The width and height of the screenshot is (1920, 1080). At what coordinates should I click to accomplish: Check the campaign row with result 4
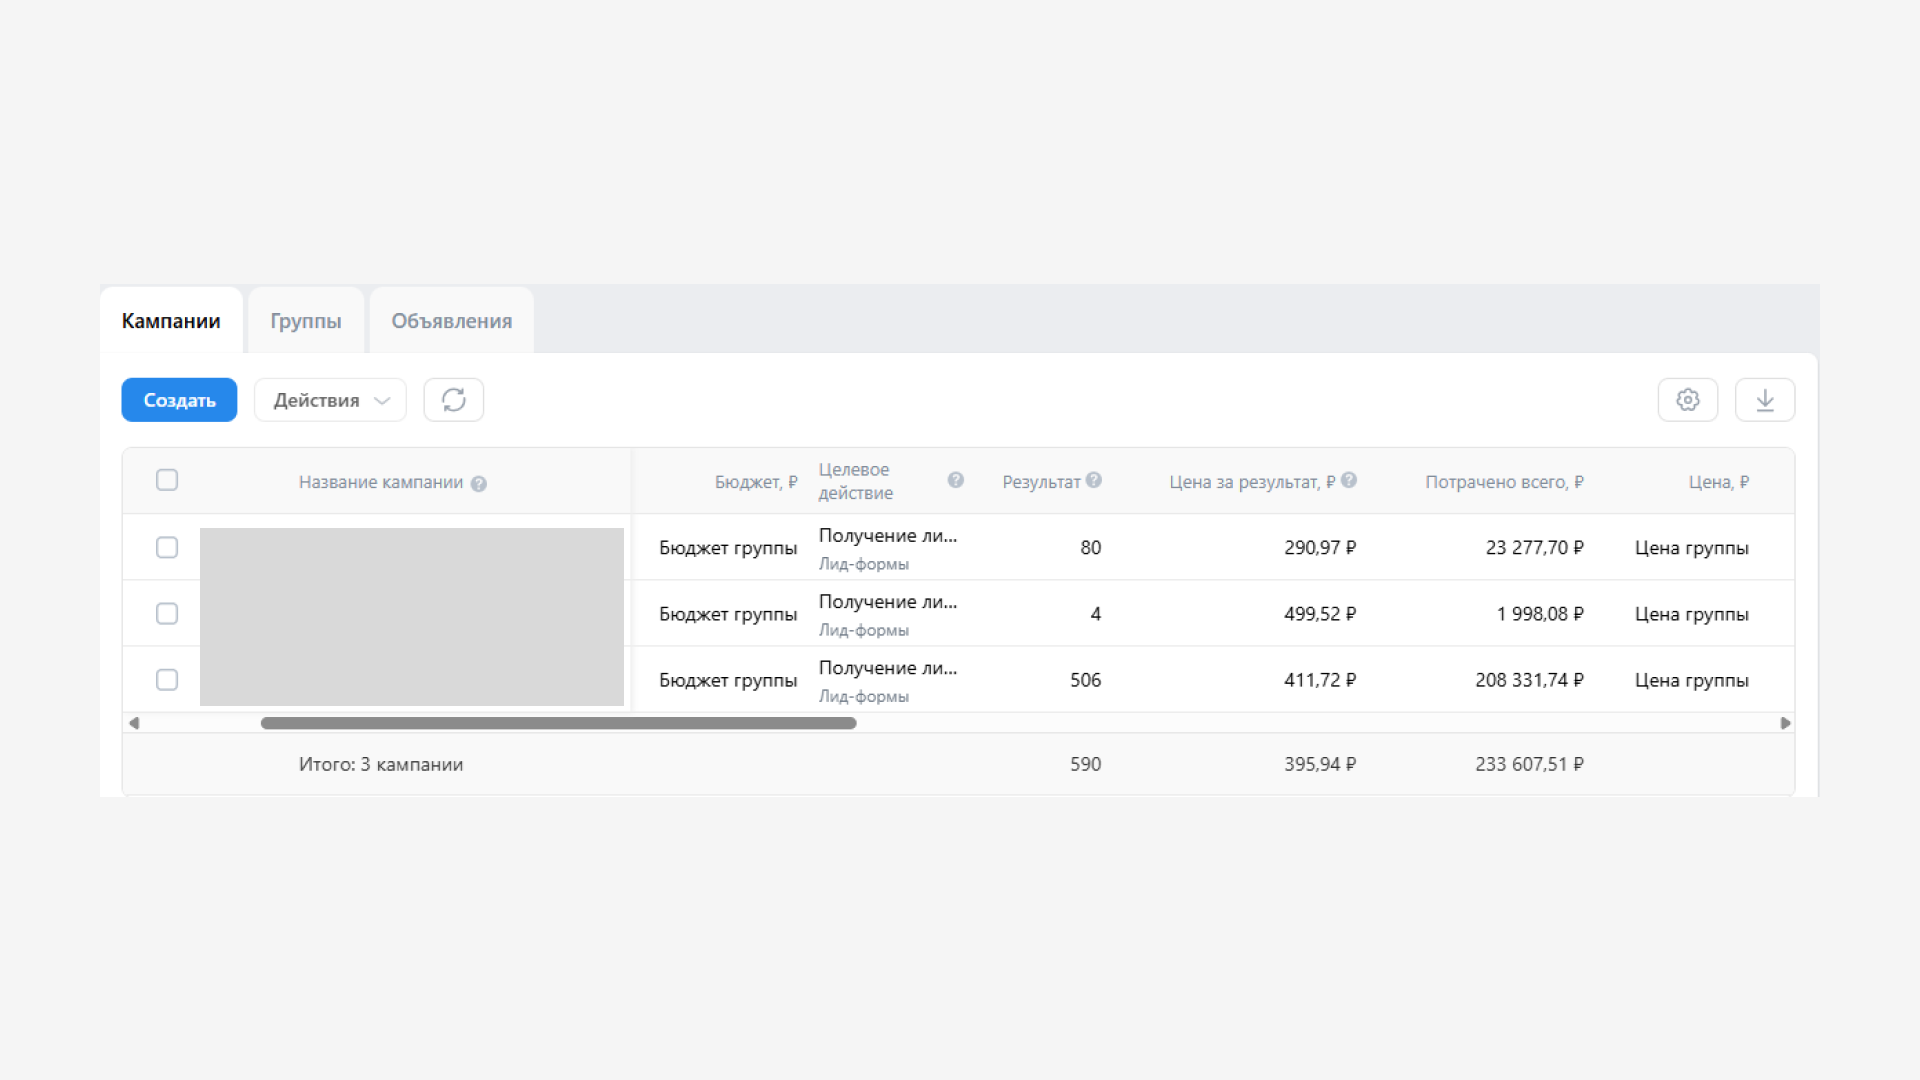click(x=167, y=613)
